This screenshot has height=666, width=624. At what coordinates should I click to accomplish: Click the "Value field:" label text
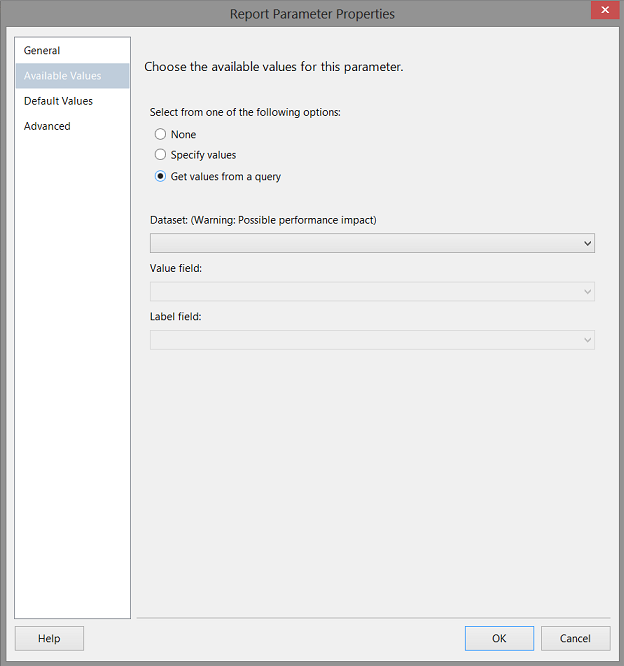pos(176,268)
